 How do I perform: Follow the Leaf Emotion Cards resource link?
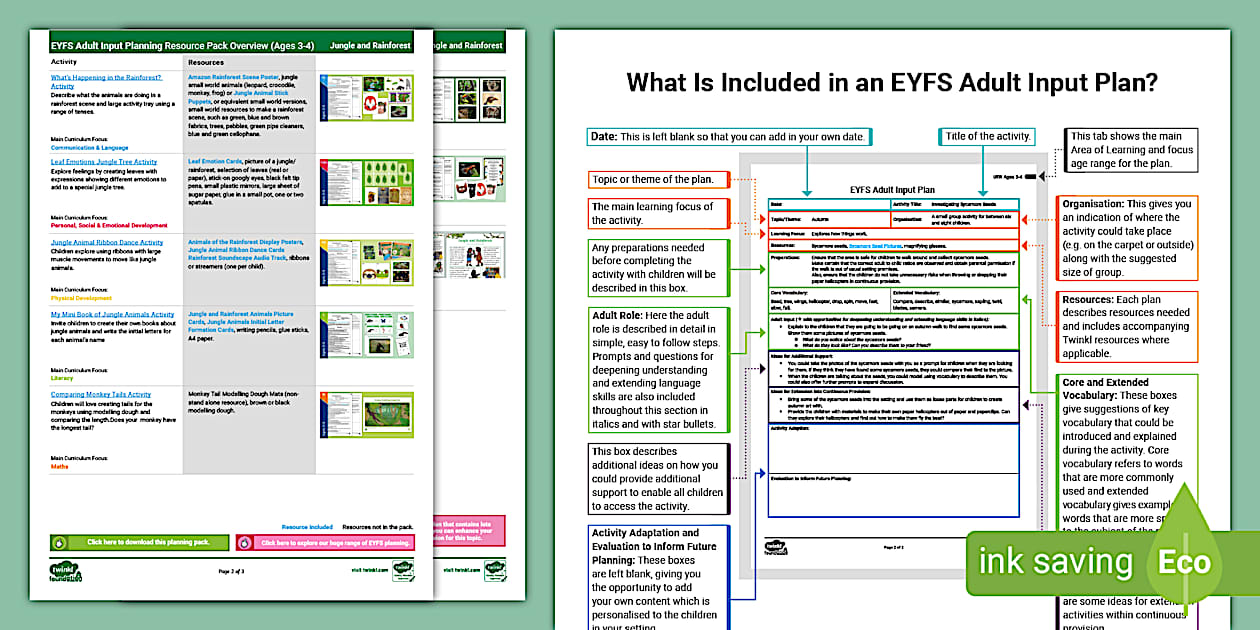click(x=216, y=161)
